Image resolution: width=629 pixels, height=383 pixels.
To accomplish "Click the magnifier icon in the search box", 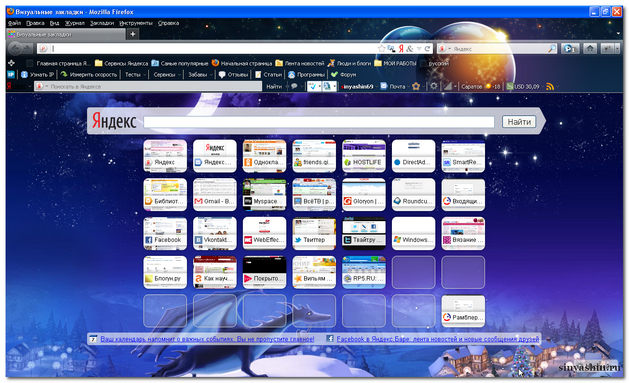I will click(552, 49).
